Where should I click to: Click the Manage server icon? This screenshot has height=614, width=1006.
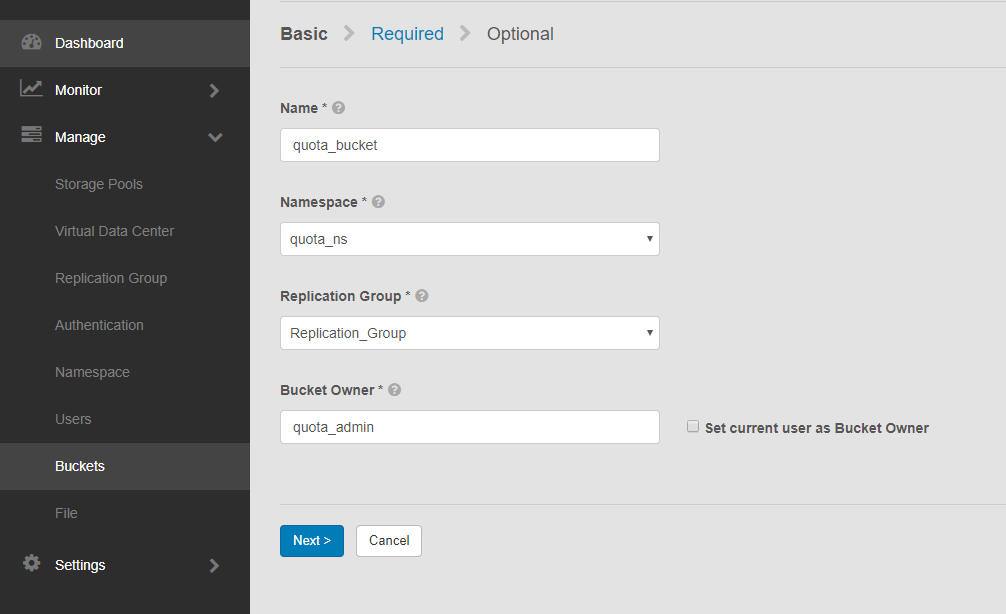point(31,136)
